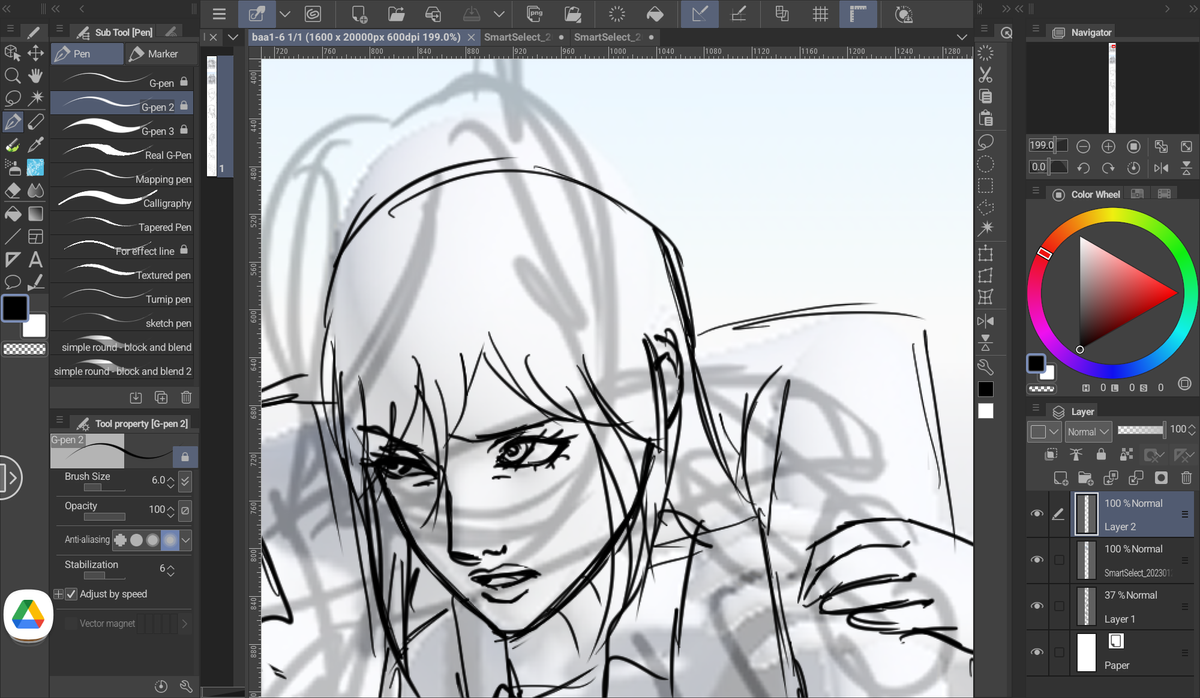The image size is (1200, 698).
Task: Select the Zoom magnifier tool
Action: tap(13, 75)
